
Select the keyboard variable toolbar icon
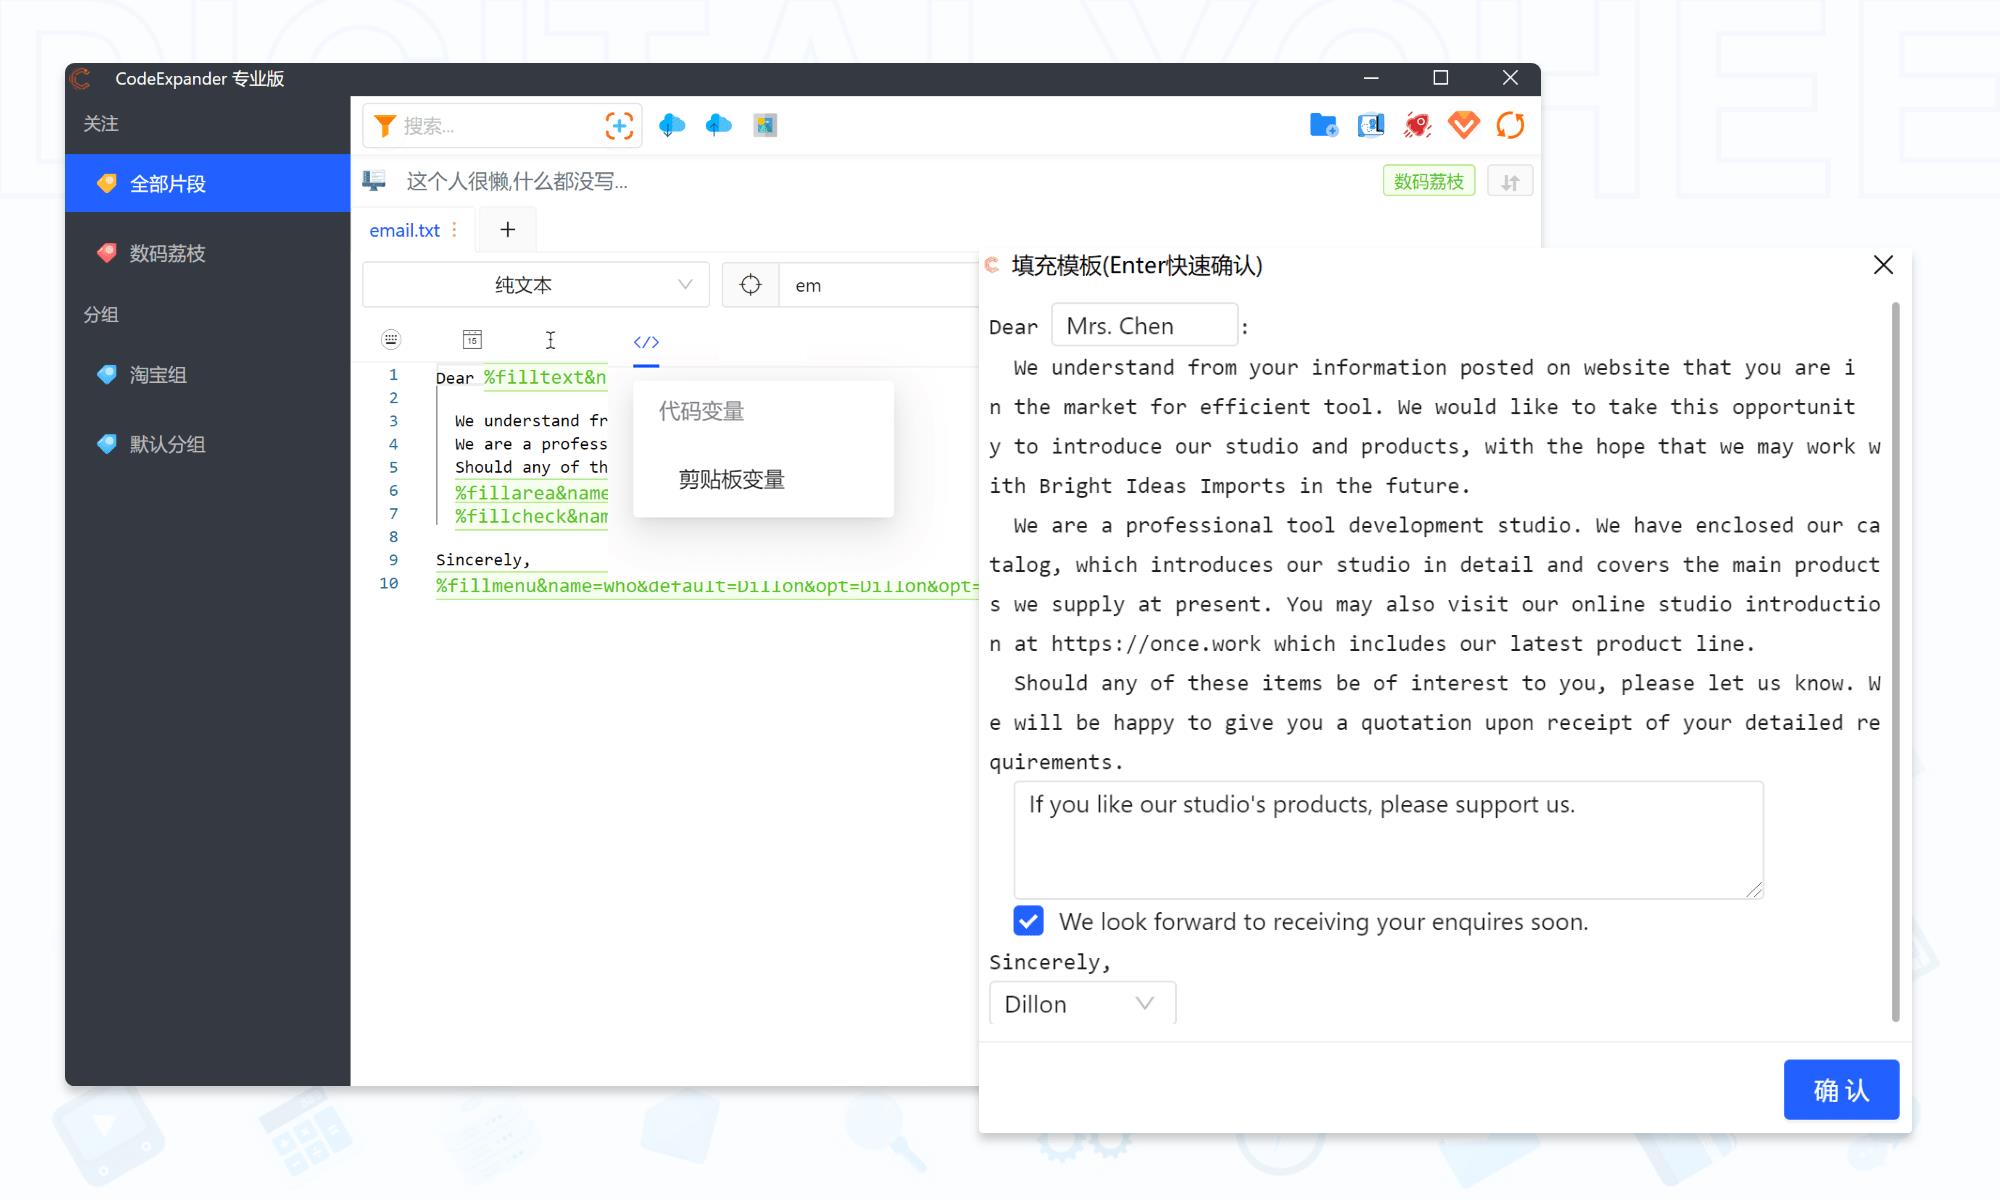391,340
